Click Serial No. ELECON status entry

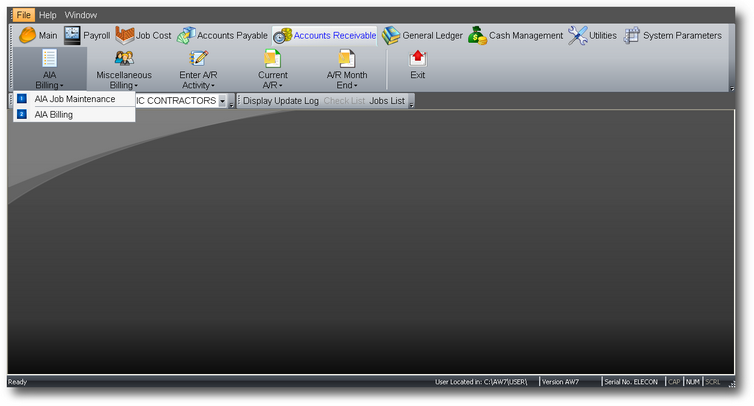[x=631, y=382]
